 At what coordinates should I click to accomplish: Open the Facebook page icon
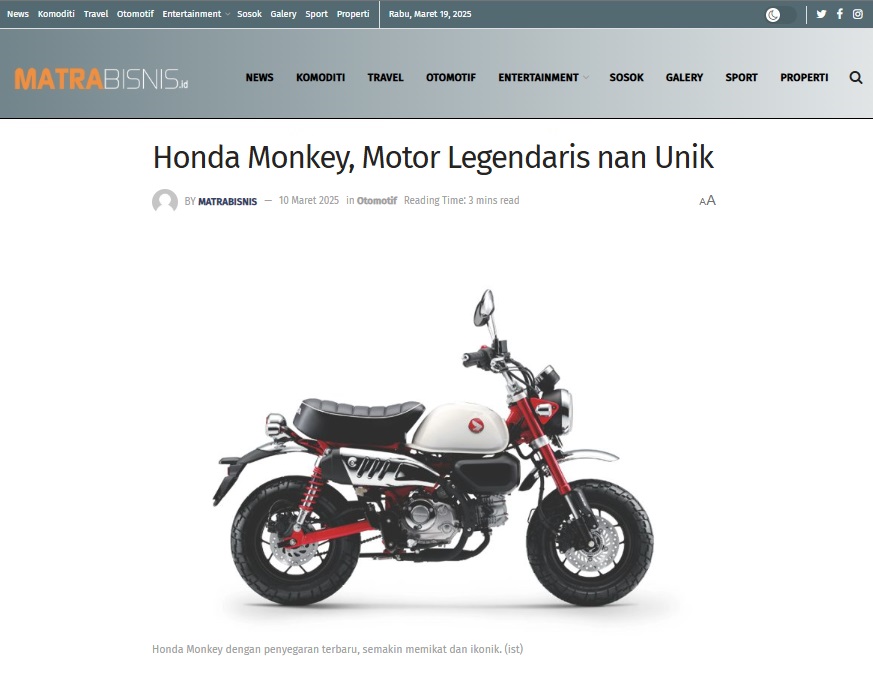tap(840, 14)
